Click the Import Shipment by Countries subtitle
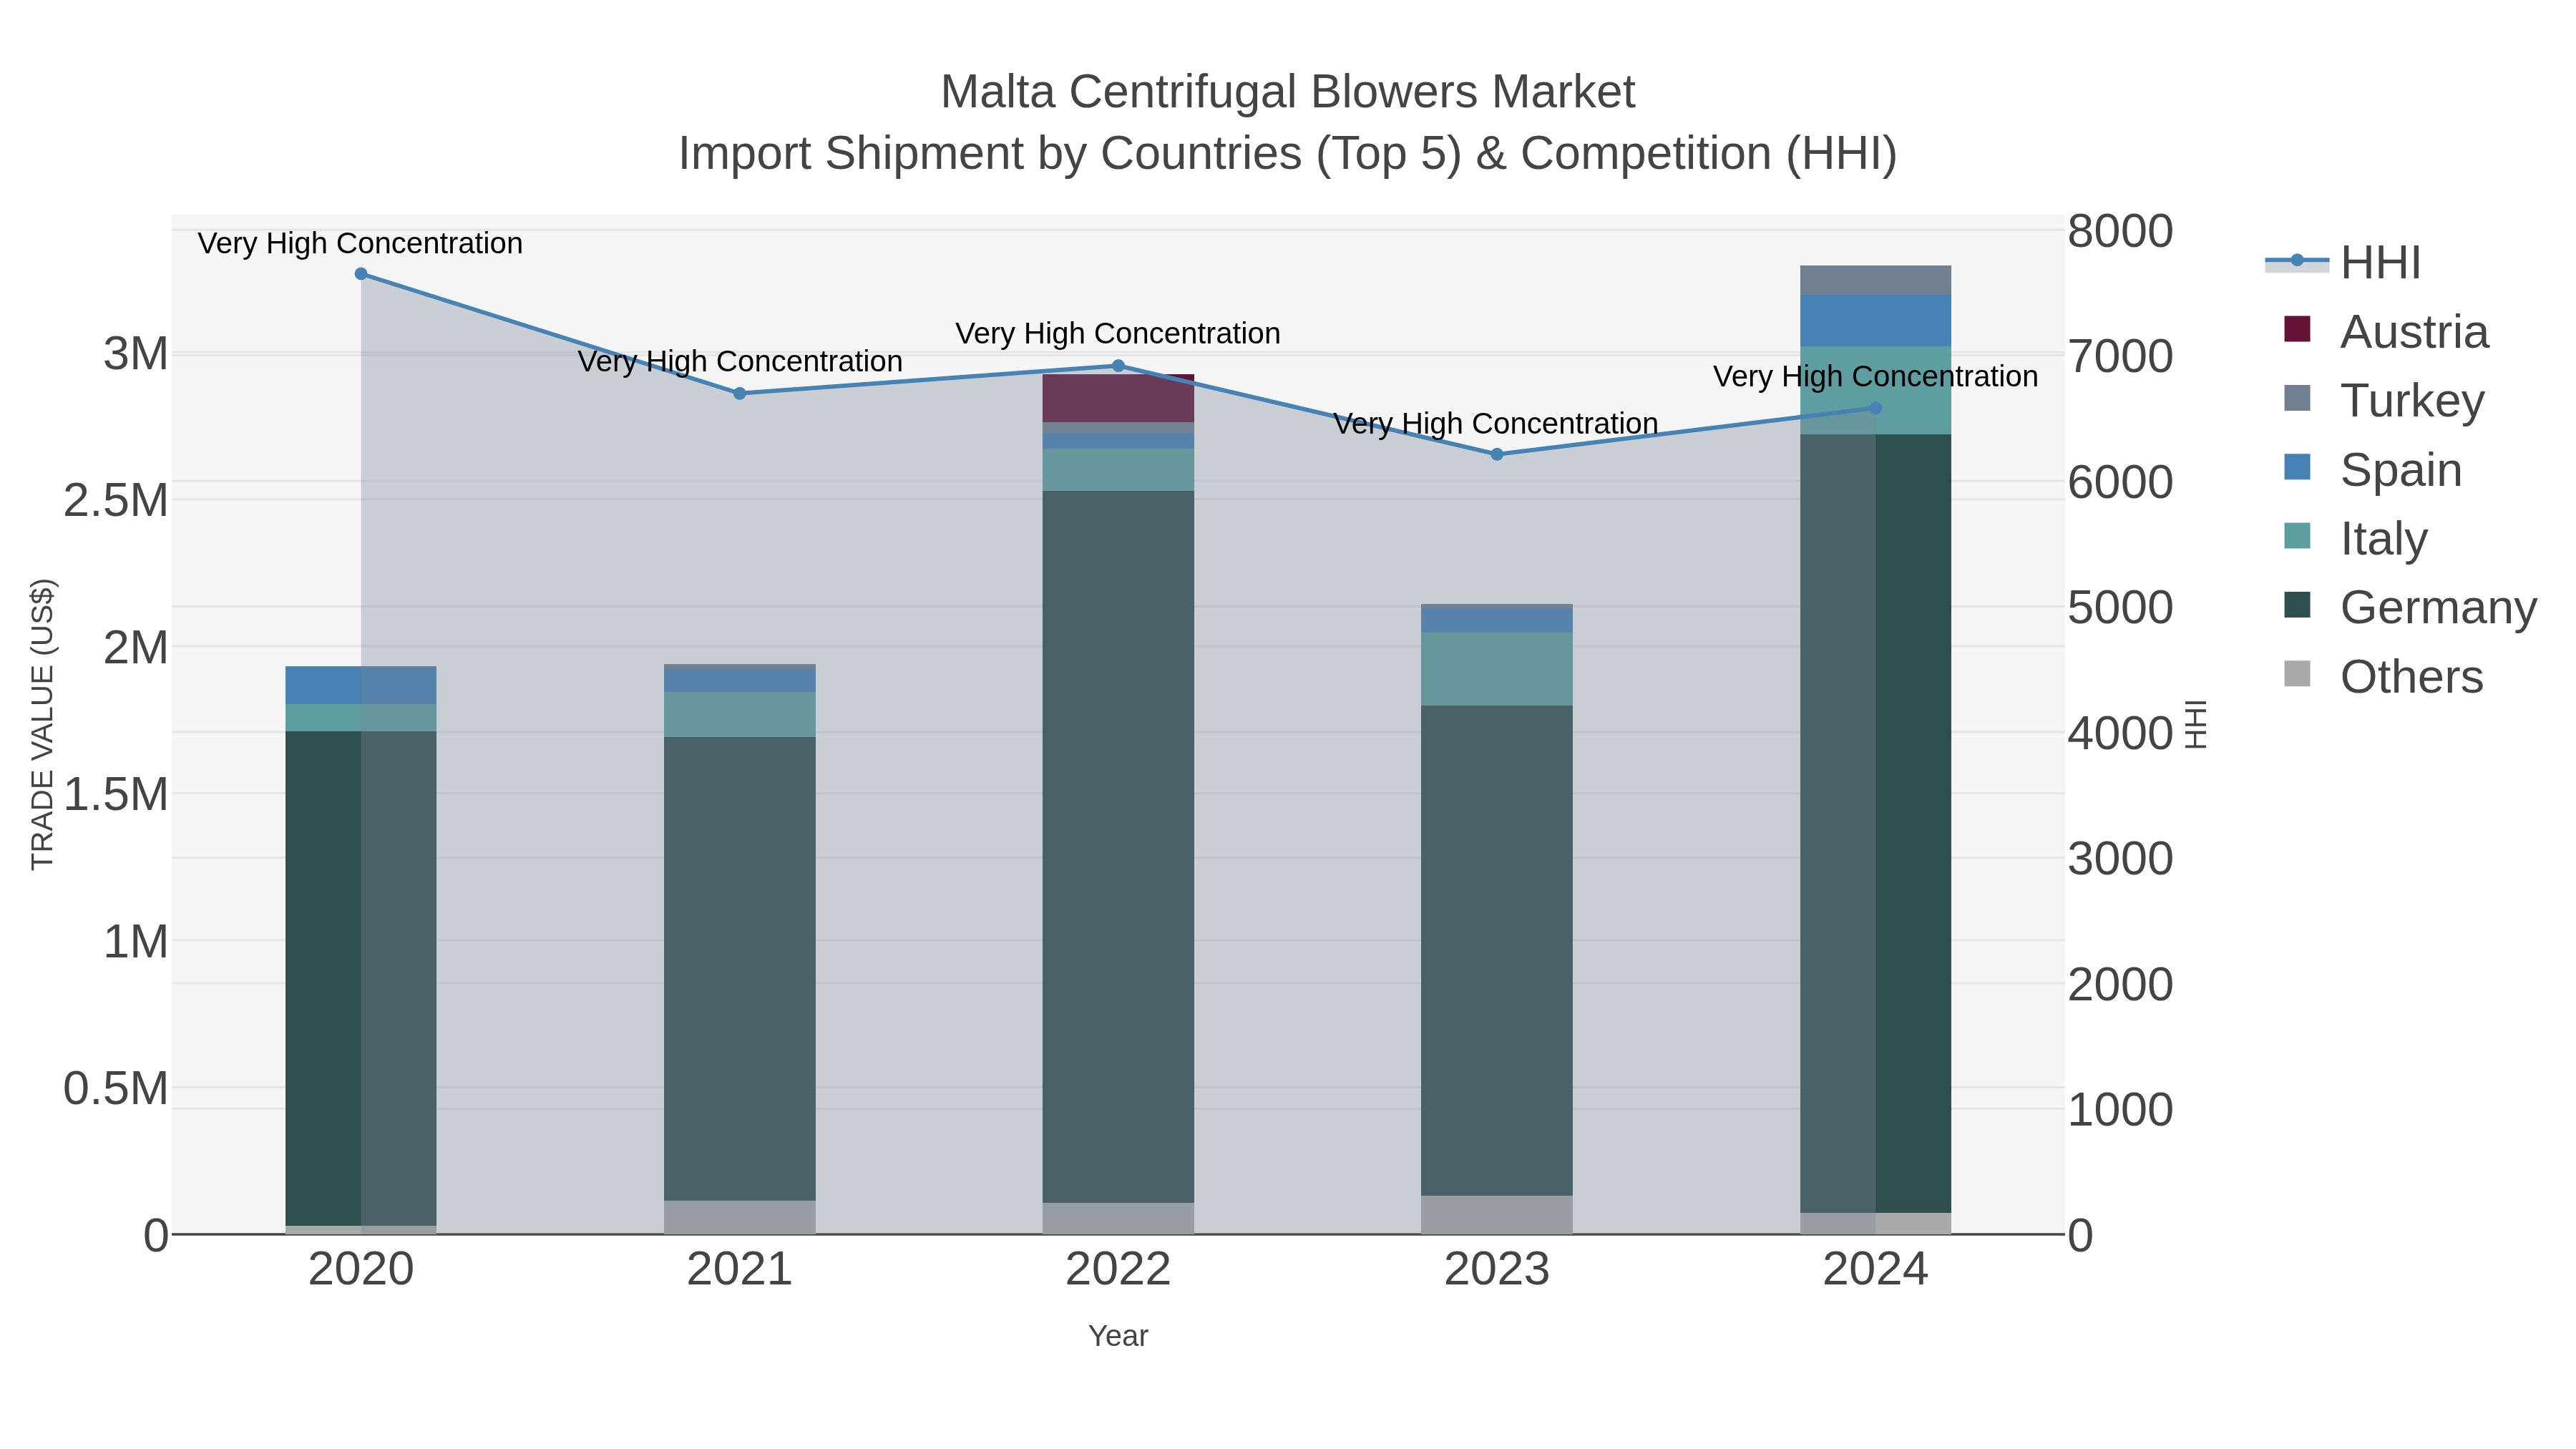This screenshot has width=2576, height=1449. coord(1288,154)
